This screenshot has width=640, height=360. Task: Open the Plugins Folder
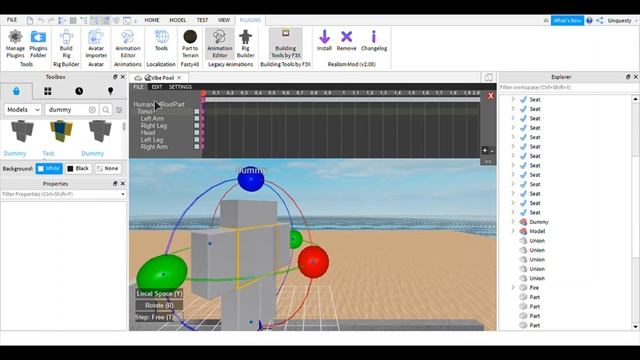(x=38, y=44)
